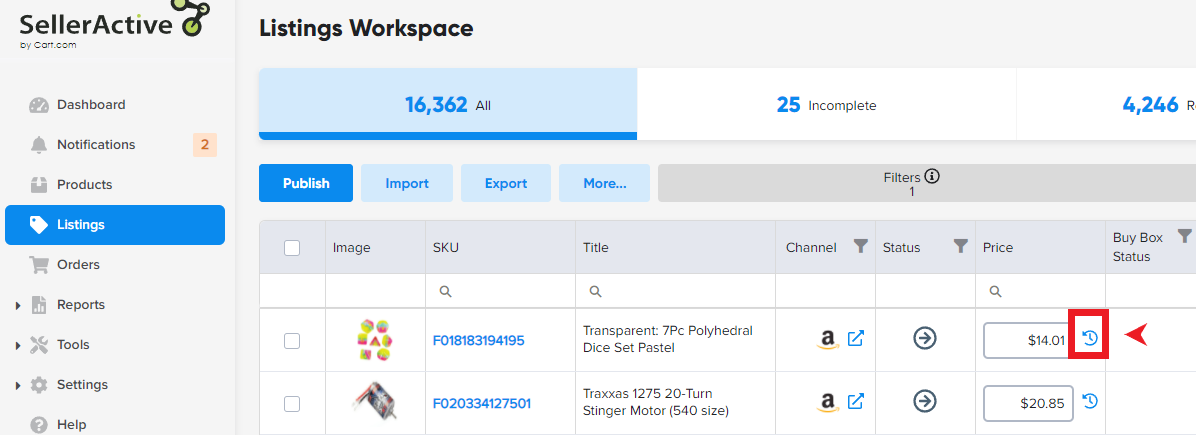
Task: Expand the Tools sidebar section
Action: pos(18,345)
